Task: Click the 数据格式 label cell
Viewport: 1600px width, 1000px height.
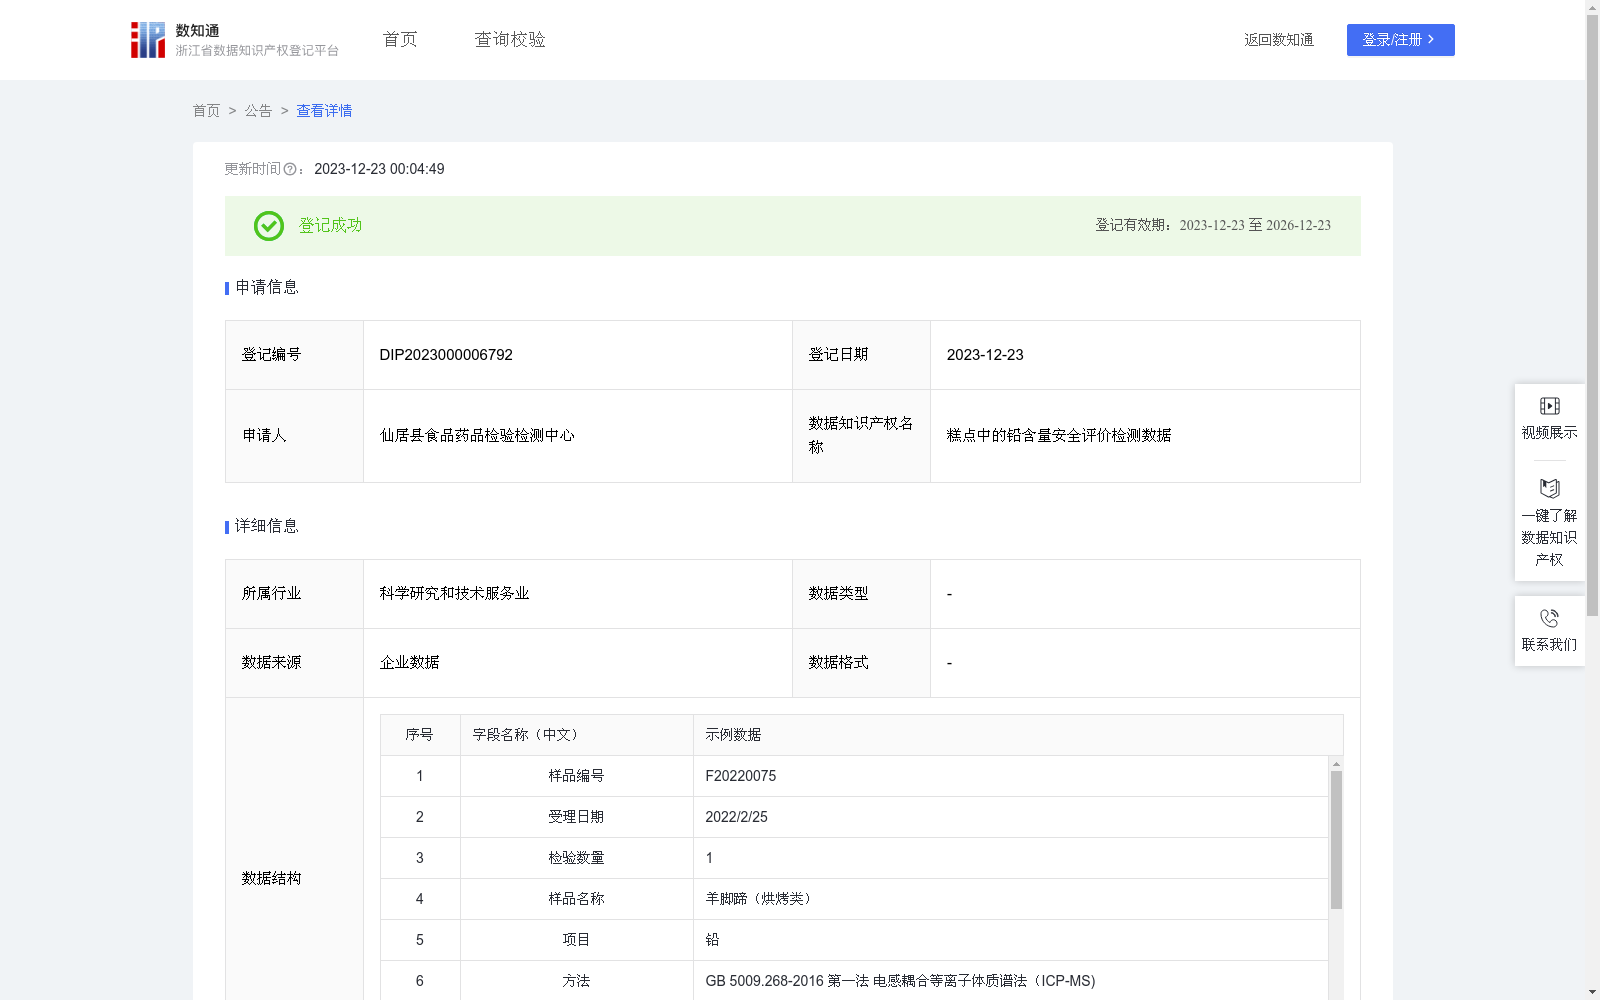Action: point(861,663)
